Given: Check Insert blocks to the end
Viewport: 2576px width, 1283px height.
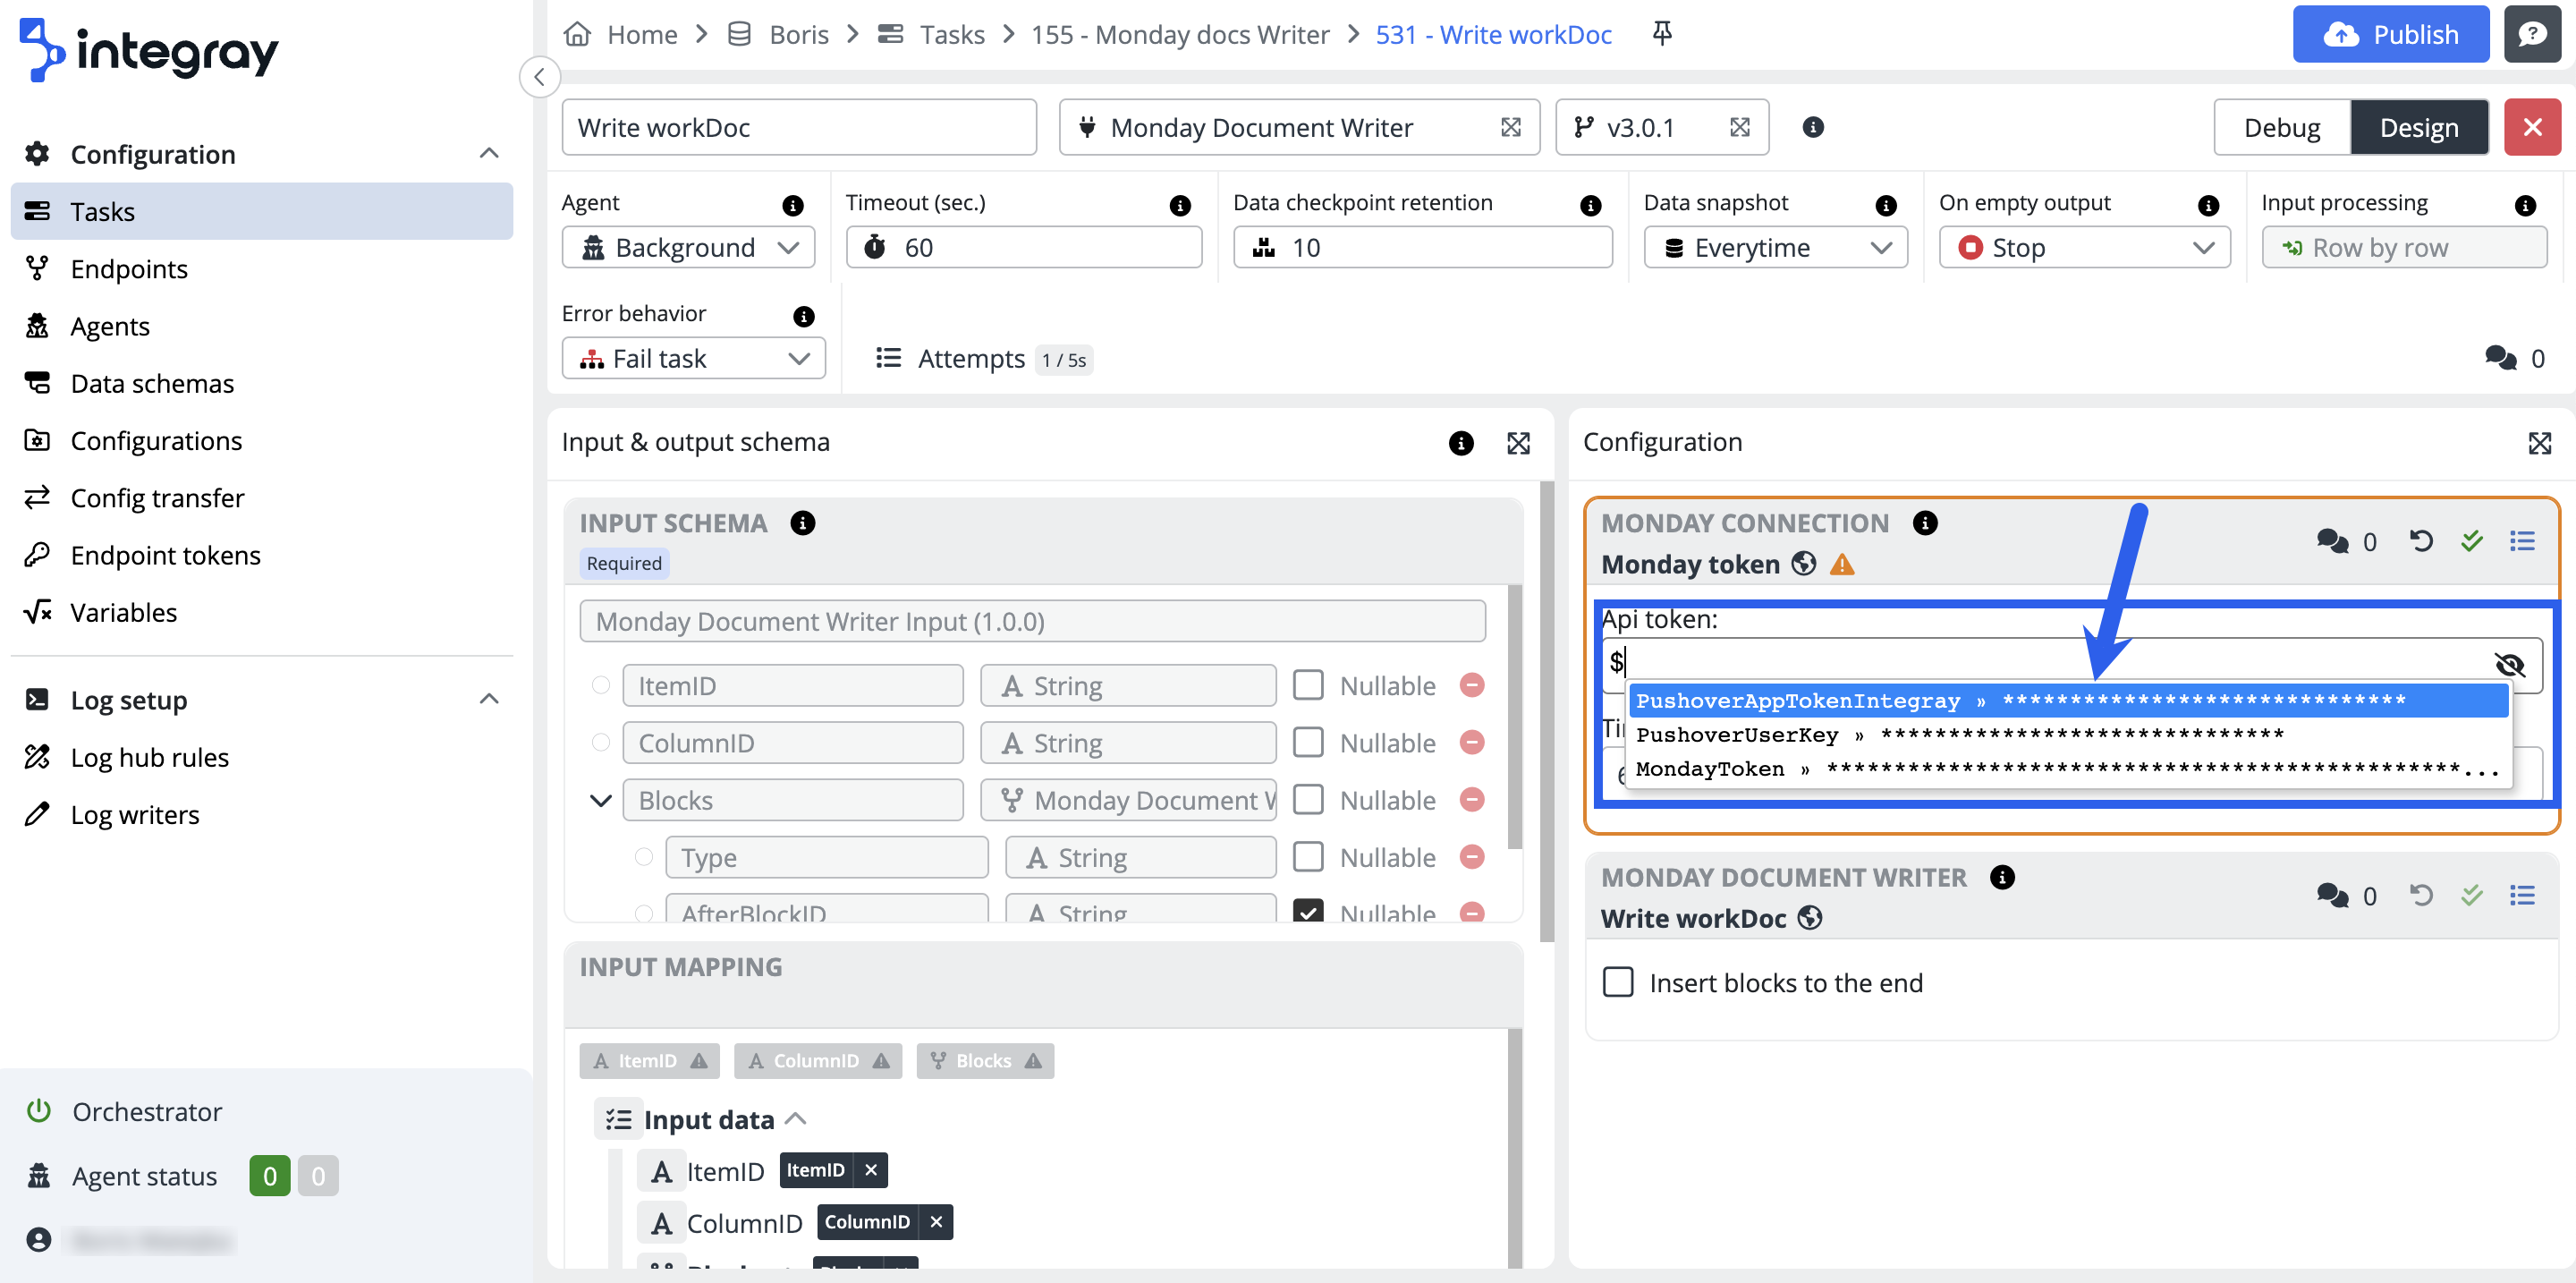Looking at the screenshot, I should tap(1617, 982).
